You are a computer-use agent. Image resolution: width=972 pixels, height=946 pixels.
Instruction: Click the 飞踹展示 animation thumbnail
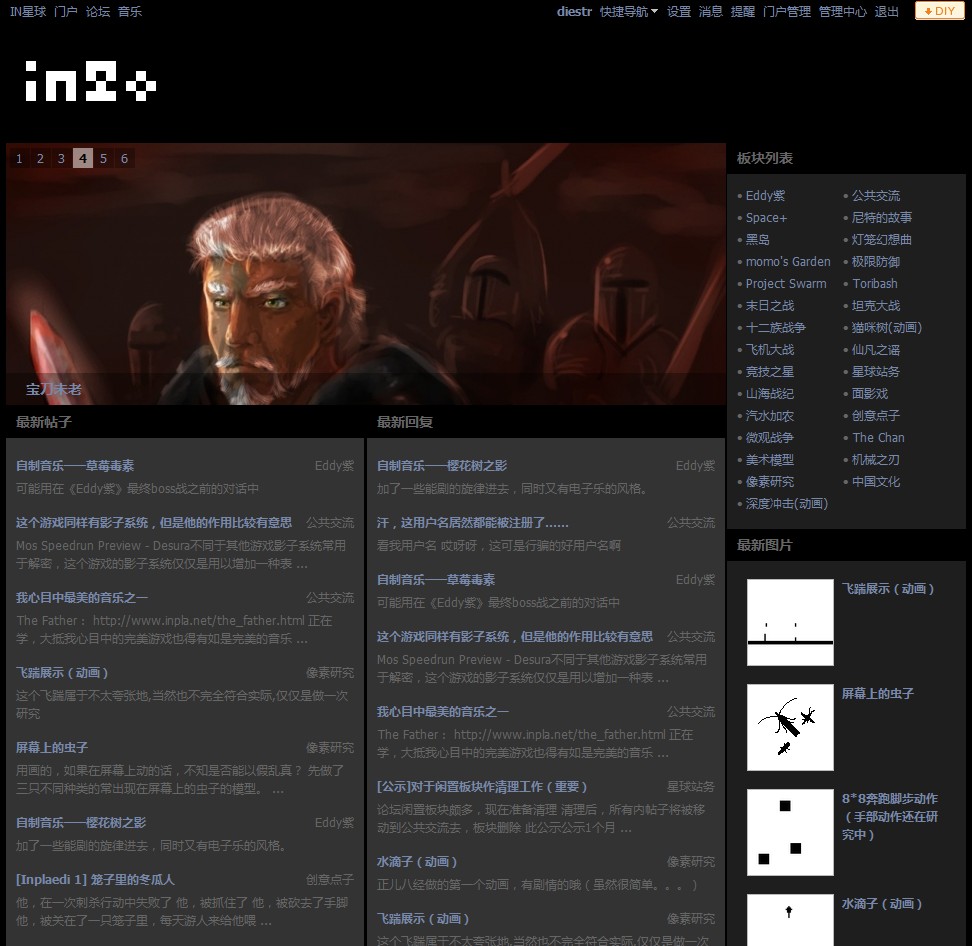pos(790,622)
